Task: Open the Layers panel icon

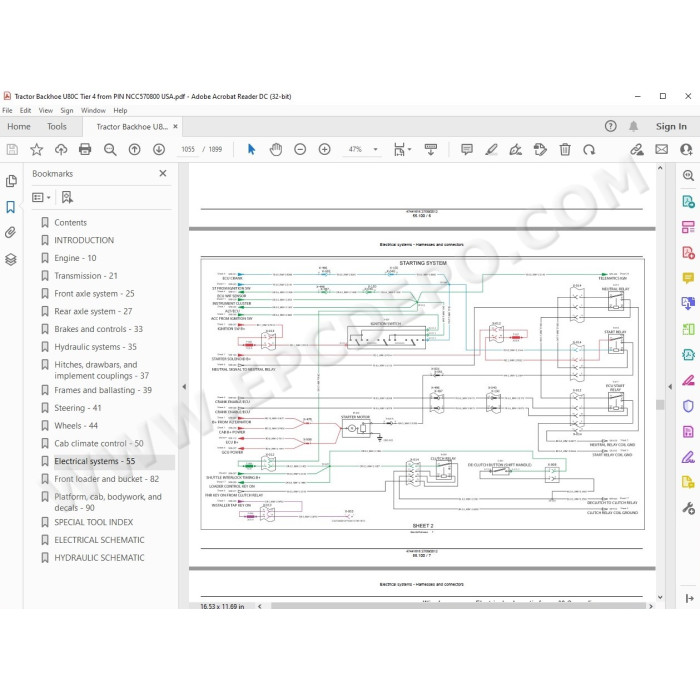Action: tap(11, 259)
